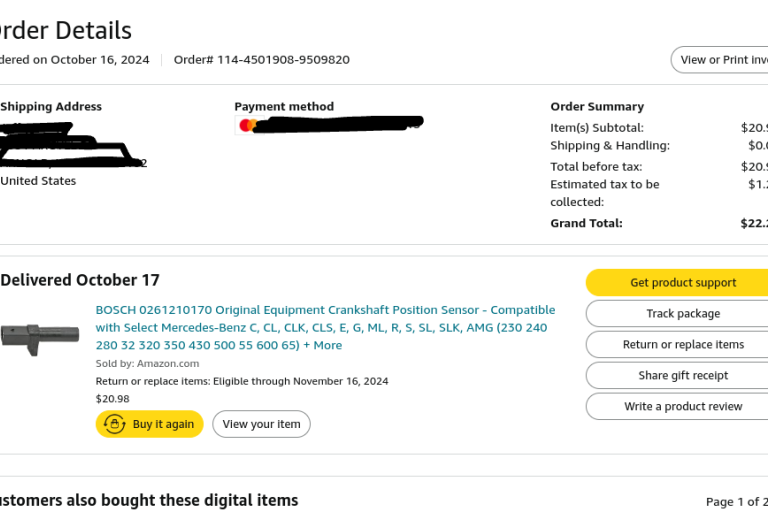Click the order number 114-4501908-9509820
Viewport: 768px width, 512px height.
point(283,60)
